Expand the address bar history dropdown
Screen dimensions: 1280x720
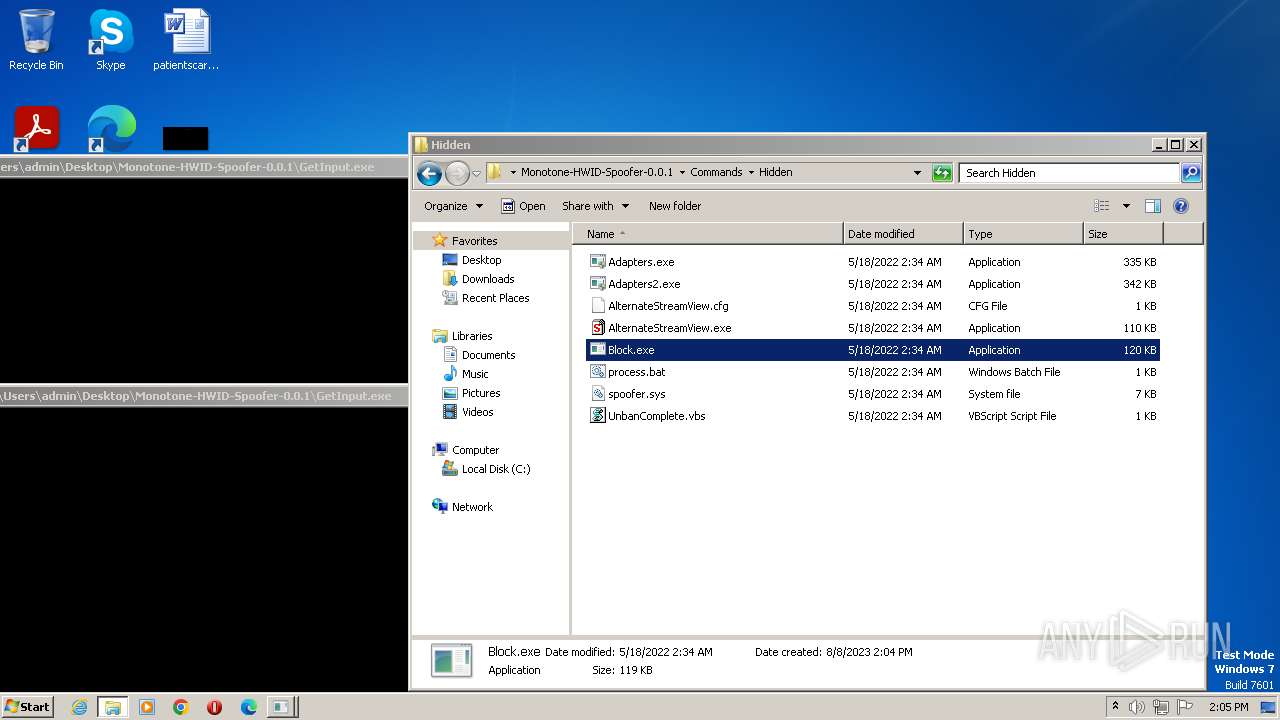click(917, 173)
